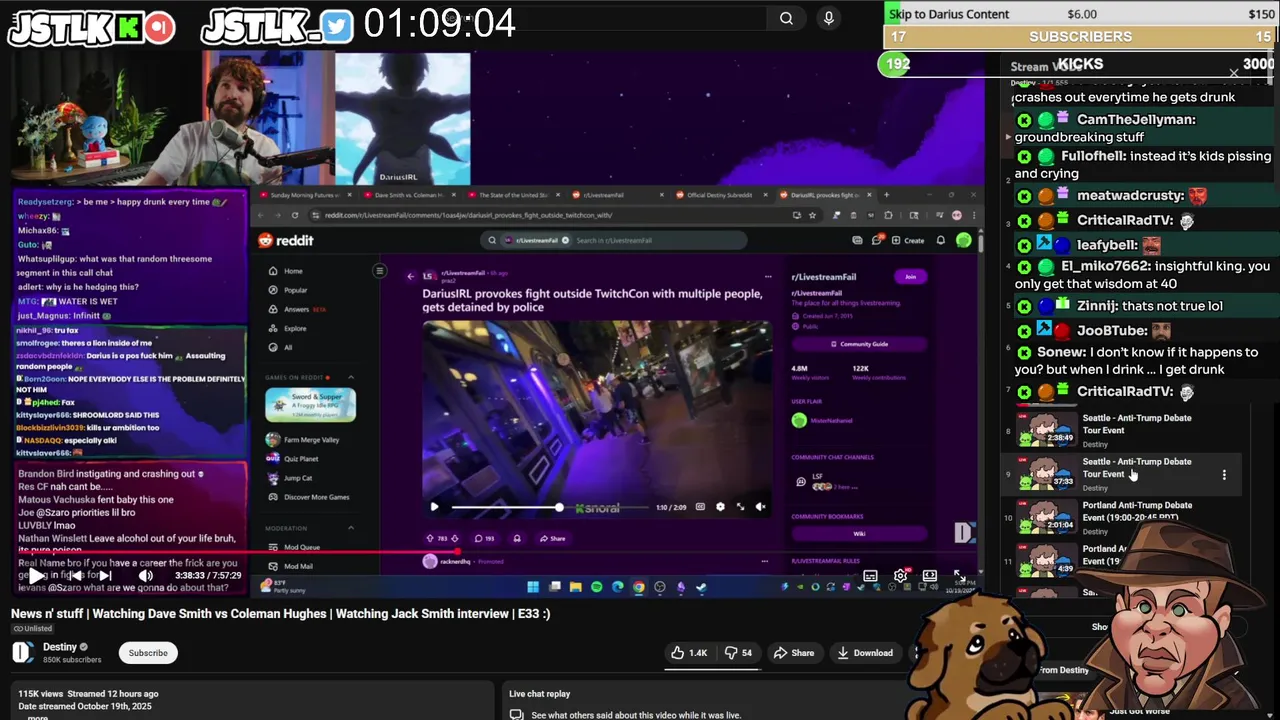
Task: Enter fullscreen on the YouTube player
Action: tap(960, 575)
